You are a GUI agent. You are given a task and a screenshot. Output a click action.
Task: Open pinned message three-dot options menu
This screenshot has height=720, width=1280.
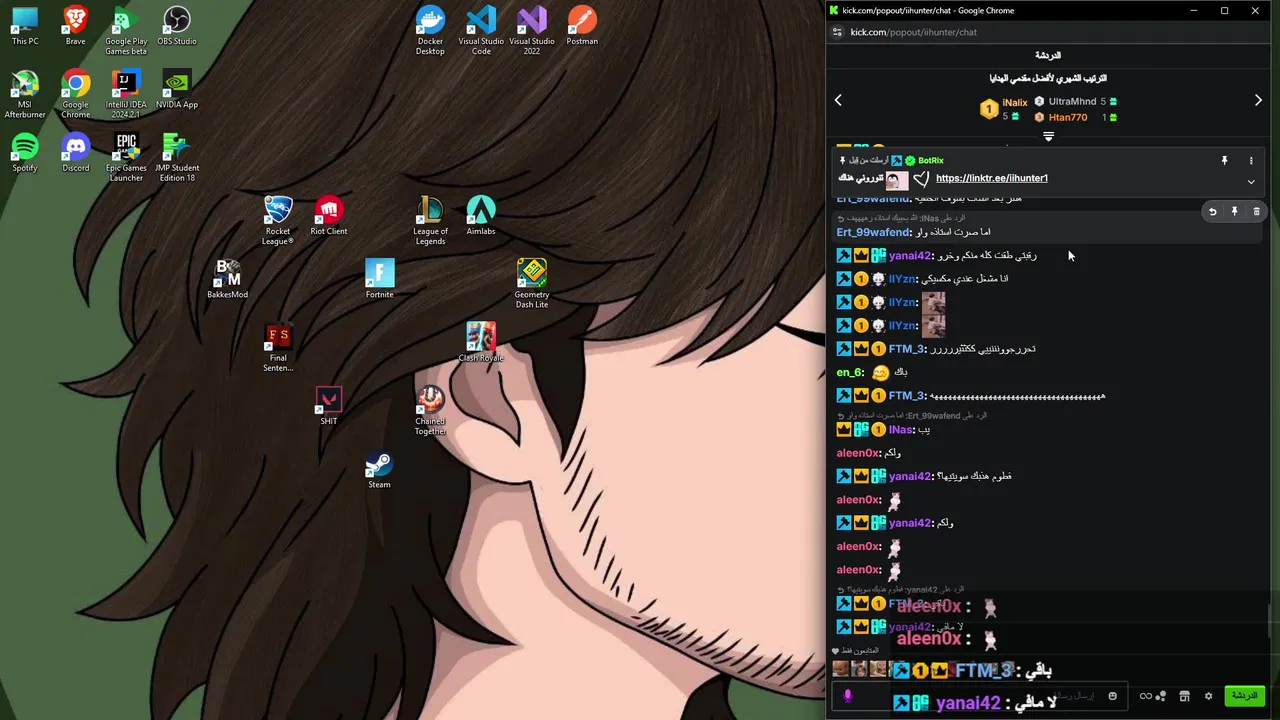[1251, 160]
